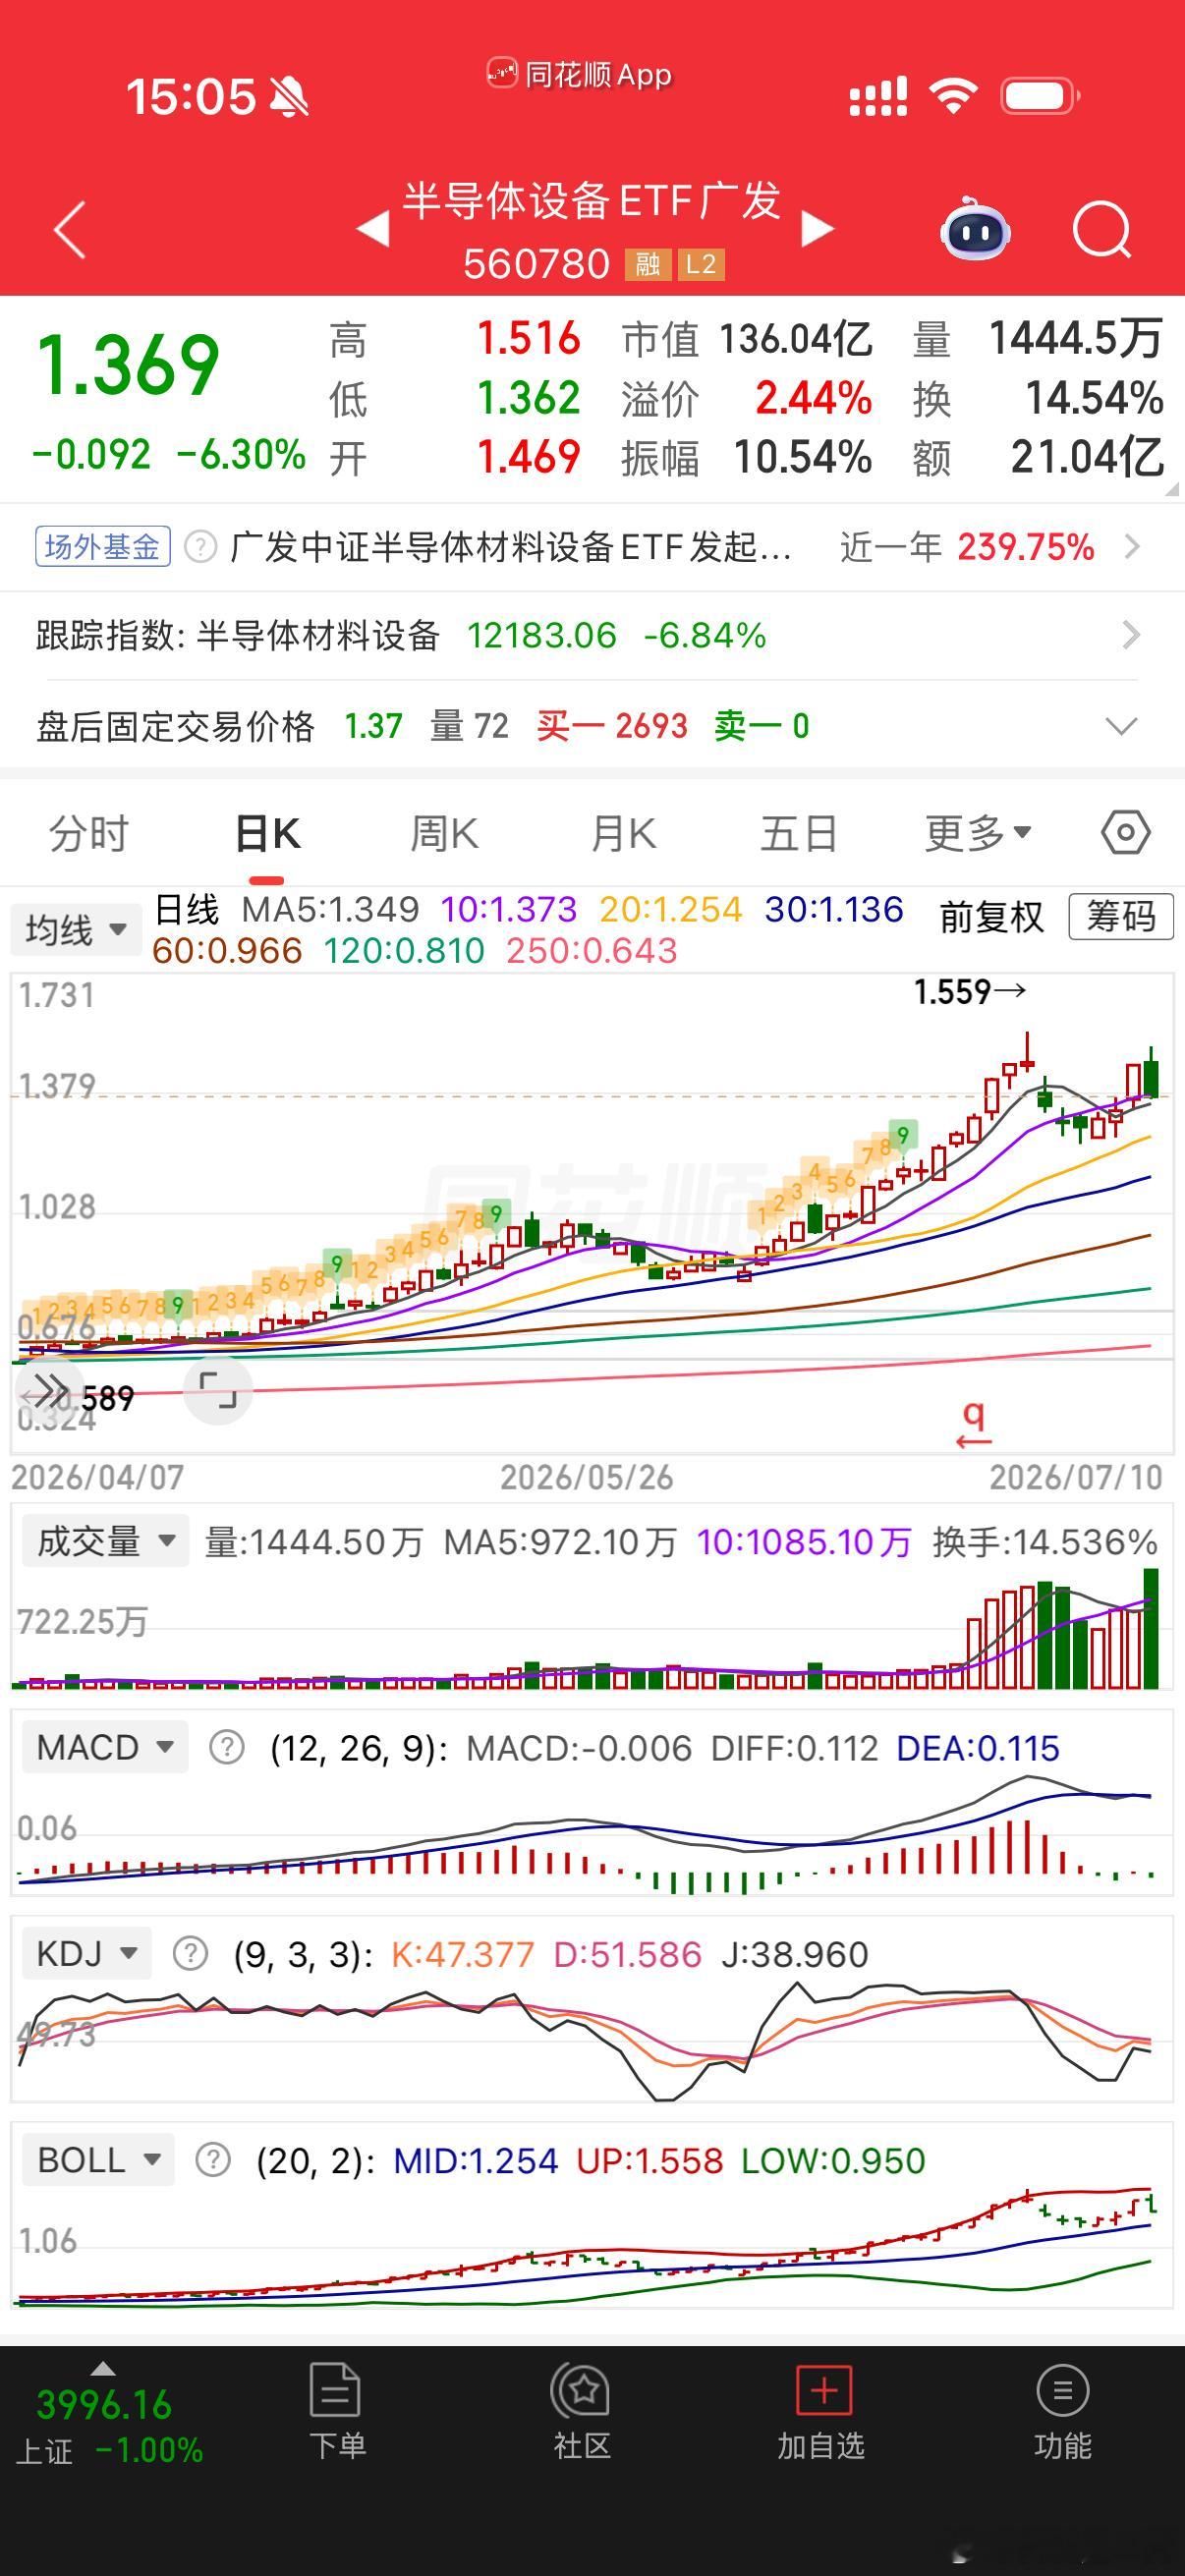1185x2576 pixels.
Task: Open the BOLL indicator dropdown
Action: [98, 2160]
